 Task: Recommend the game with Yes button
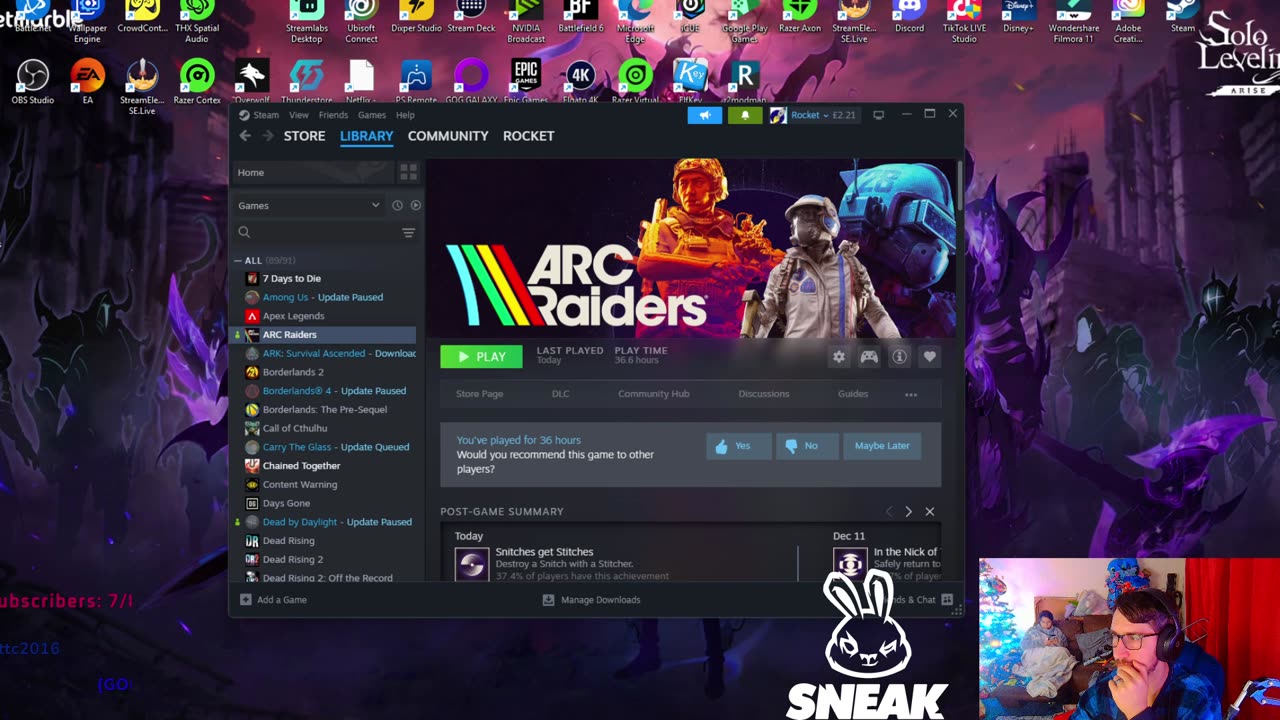(x=738, y=446)
